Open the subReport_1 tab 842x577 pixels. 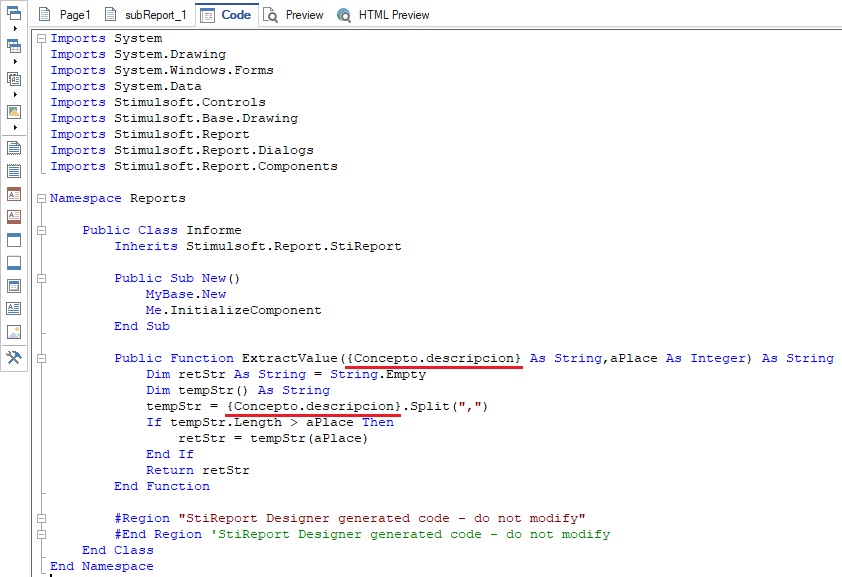tap(146, 15)
